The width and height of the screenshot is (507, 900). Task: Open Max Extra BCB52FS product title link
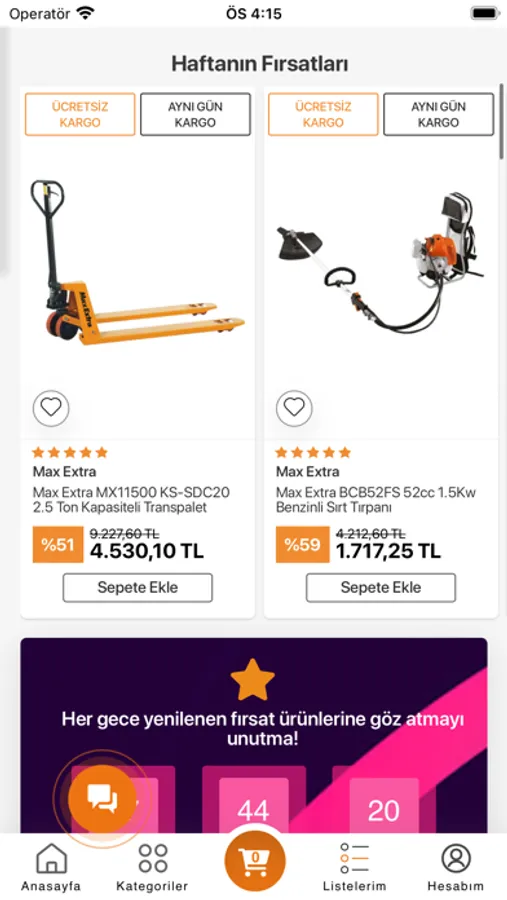coord(376,500)
